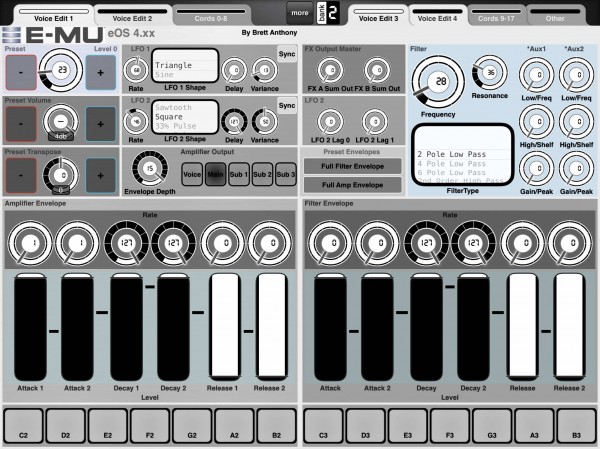Go to the Voice Edit 4 tab
The width and height of the screenshot is (600, 449).
[437, 16]
